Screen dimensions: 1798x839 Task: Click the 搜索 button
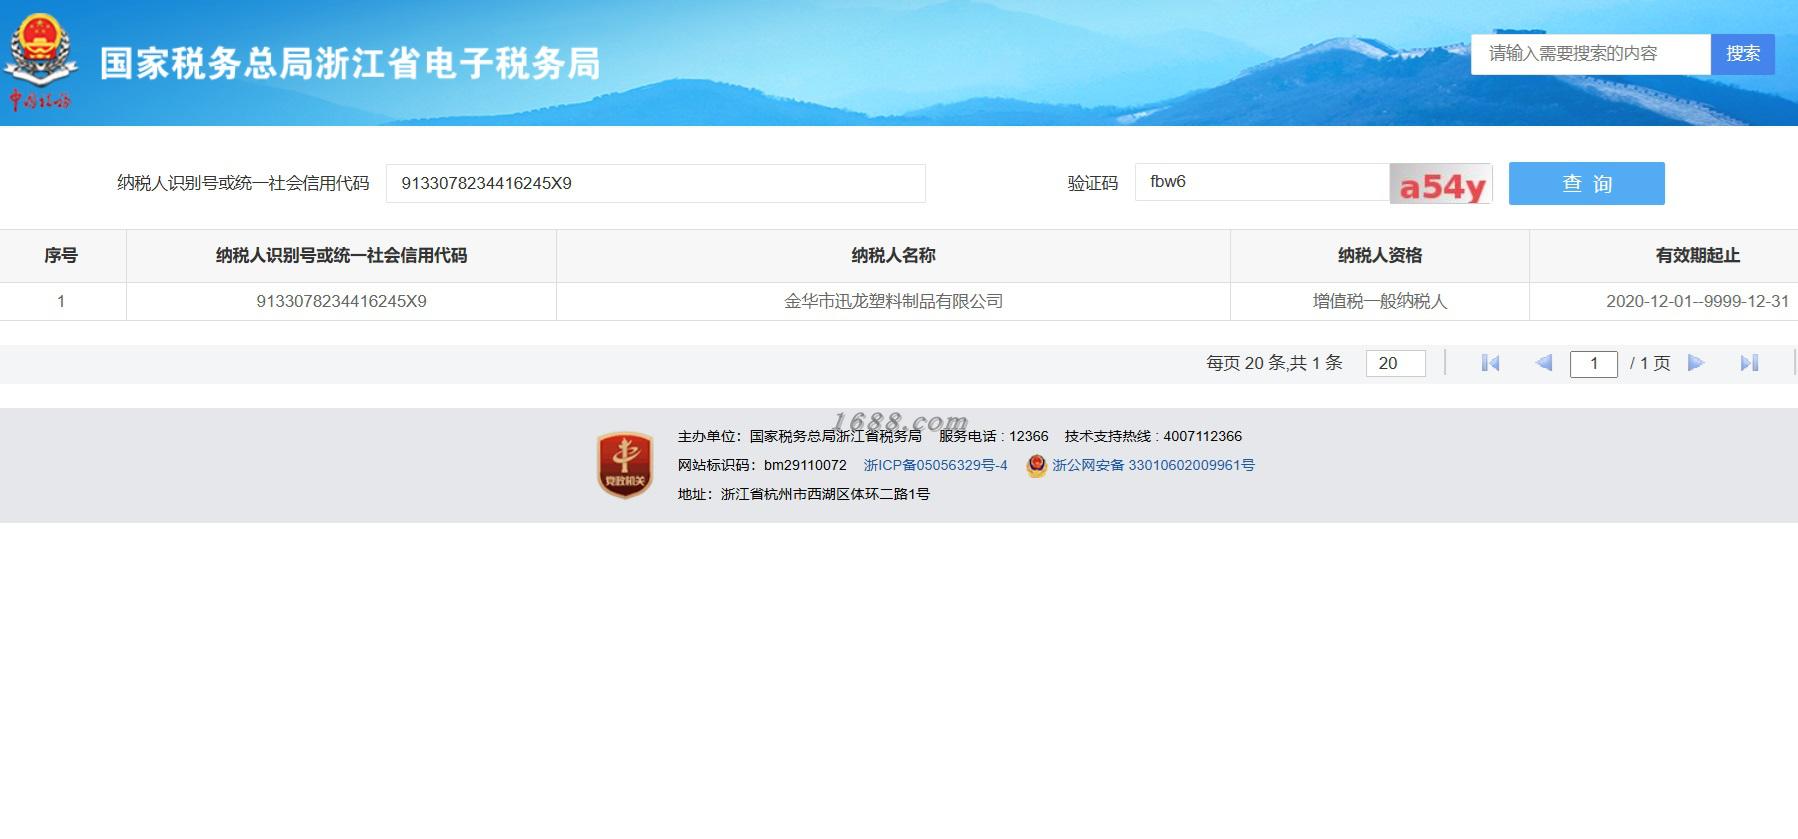click(x=1743, y=54)
